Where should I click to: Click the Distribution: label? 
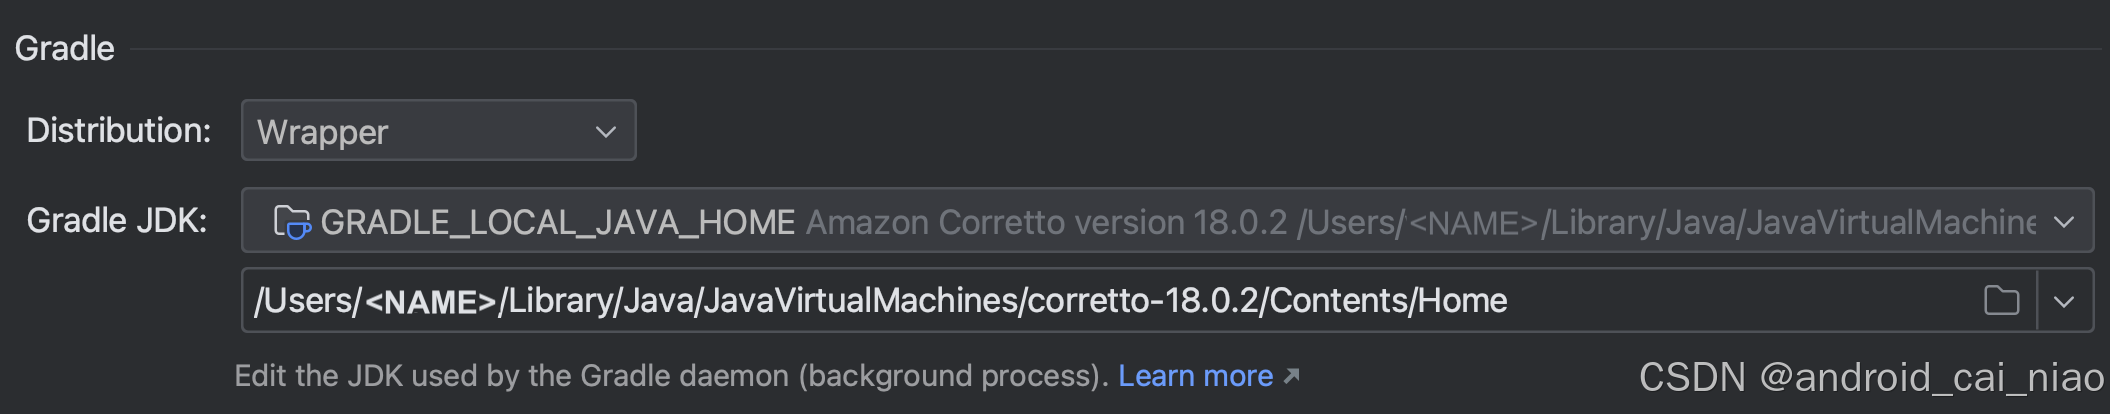[119, 130]
